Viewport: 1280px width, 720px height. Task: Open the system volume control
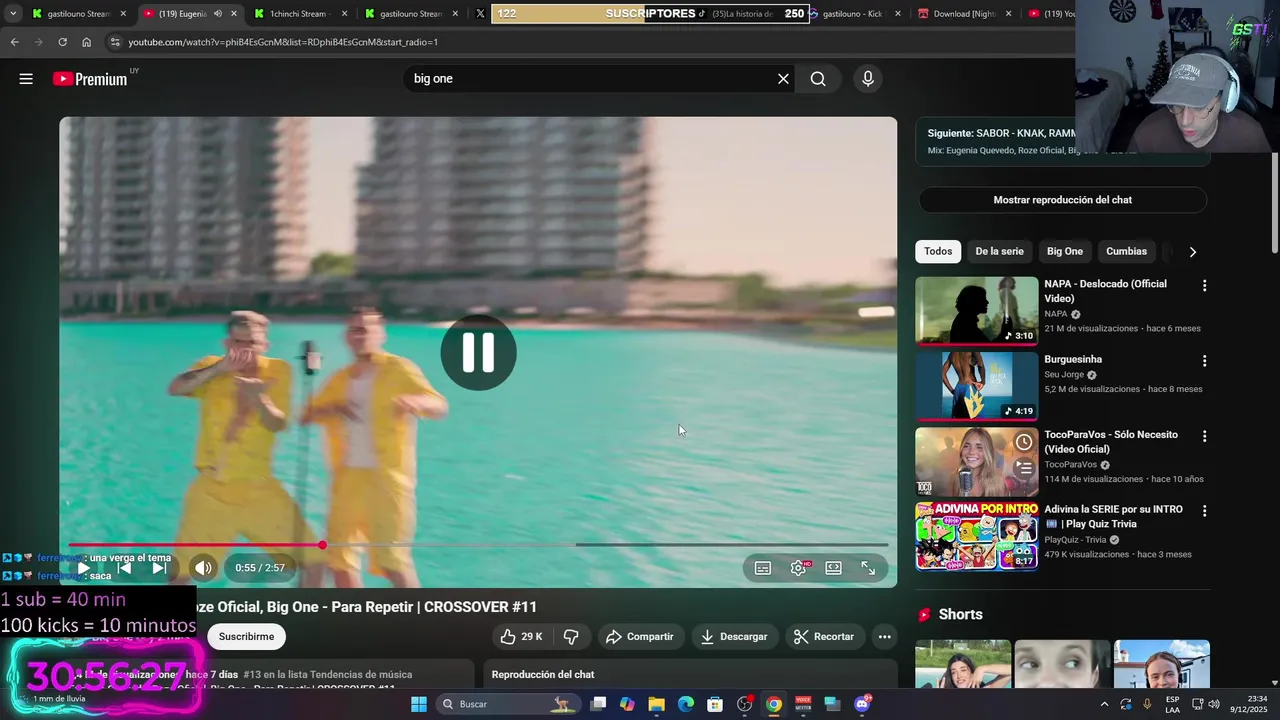(x=1213, y=704)
